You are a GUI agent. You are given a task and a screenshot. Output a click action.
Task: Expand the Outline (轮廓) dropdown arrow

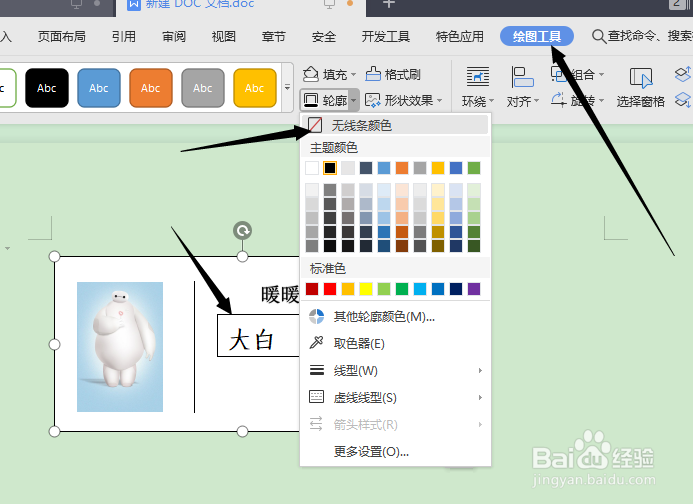tap(354, 101)
